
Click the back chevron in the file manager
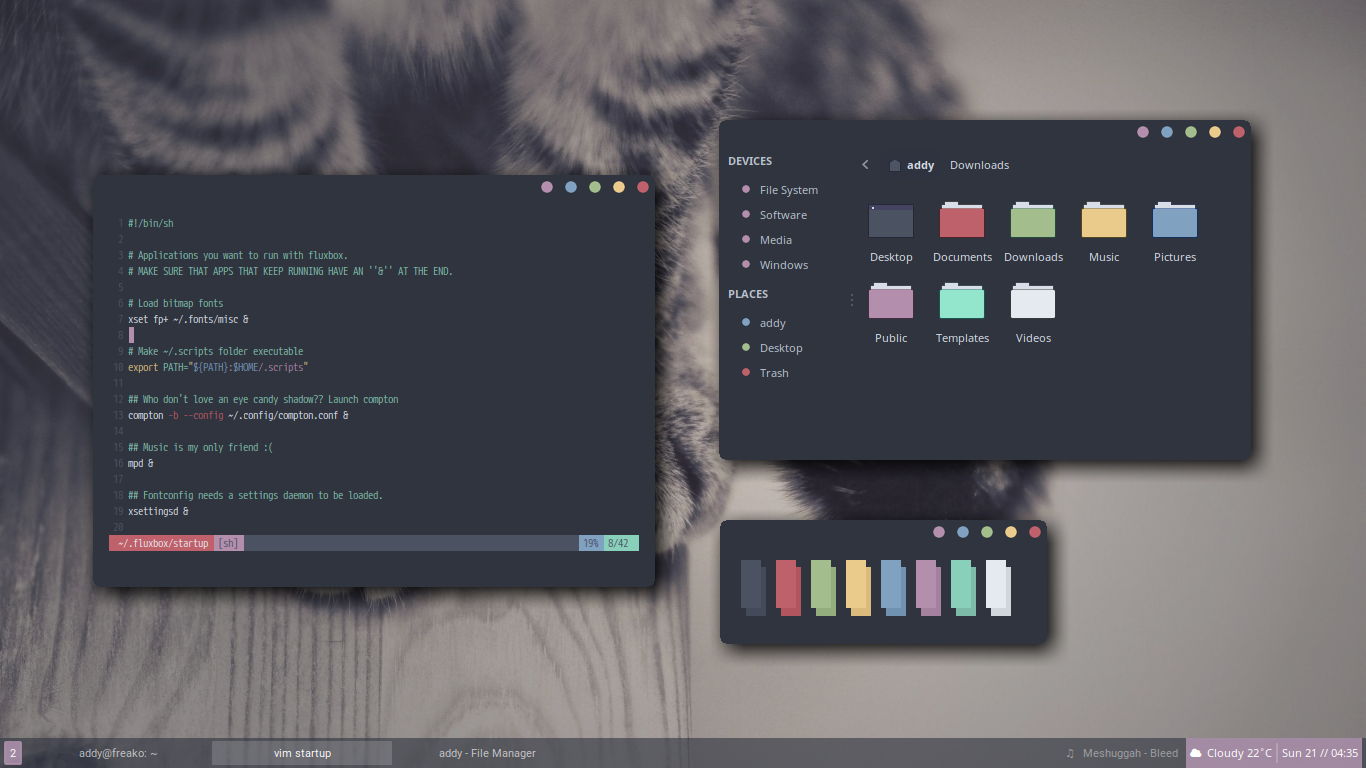pos(865,164)
